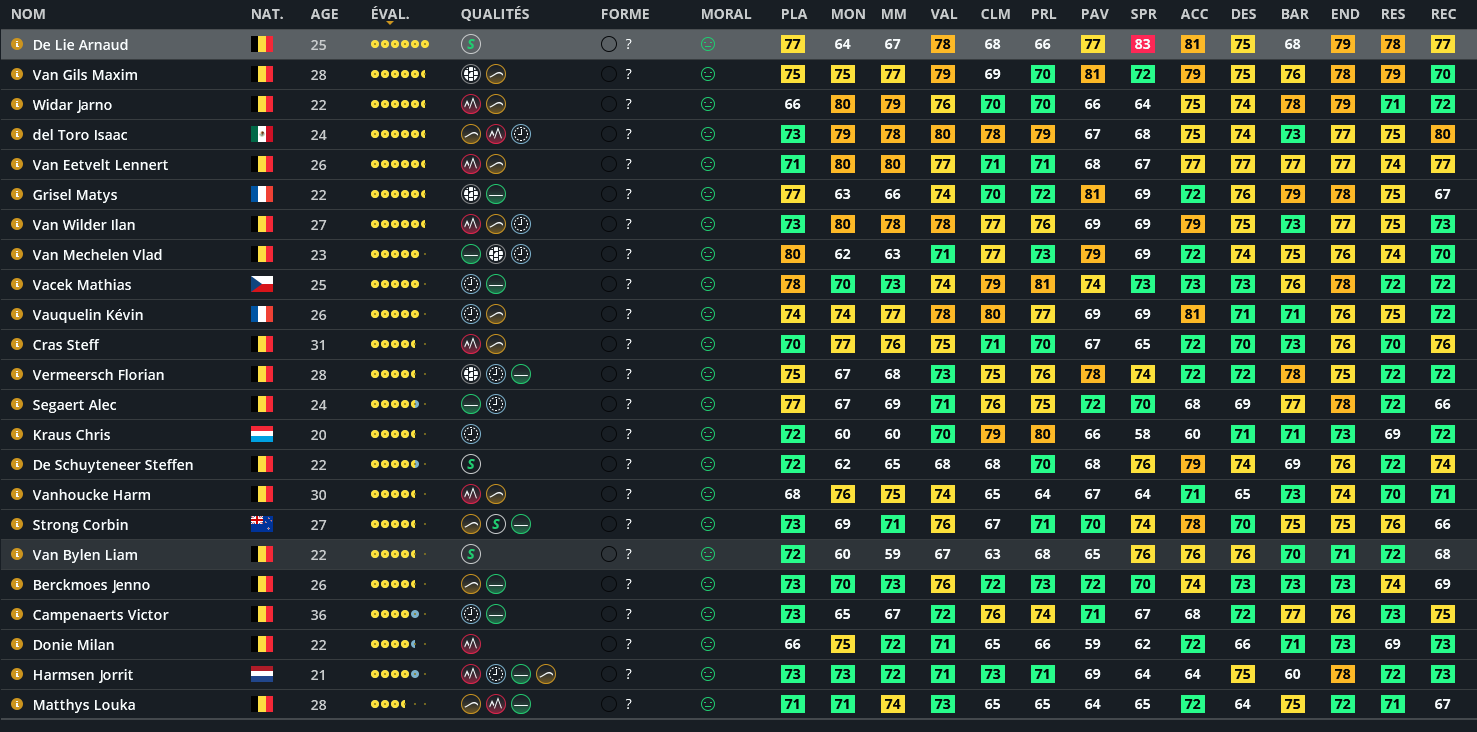The width and height of the screenshot is (1477, 732).
Task: Click the info icon next to Campenaerts Victor
Action: click(x=17, y=614)
